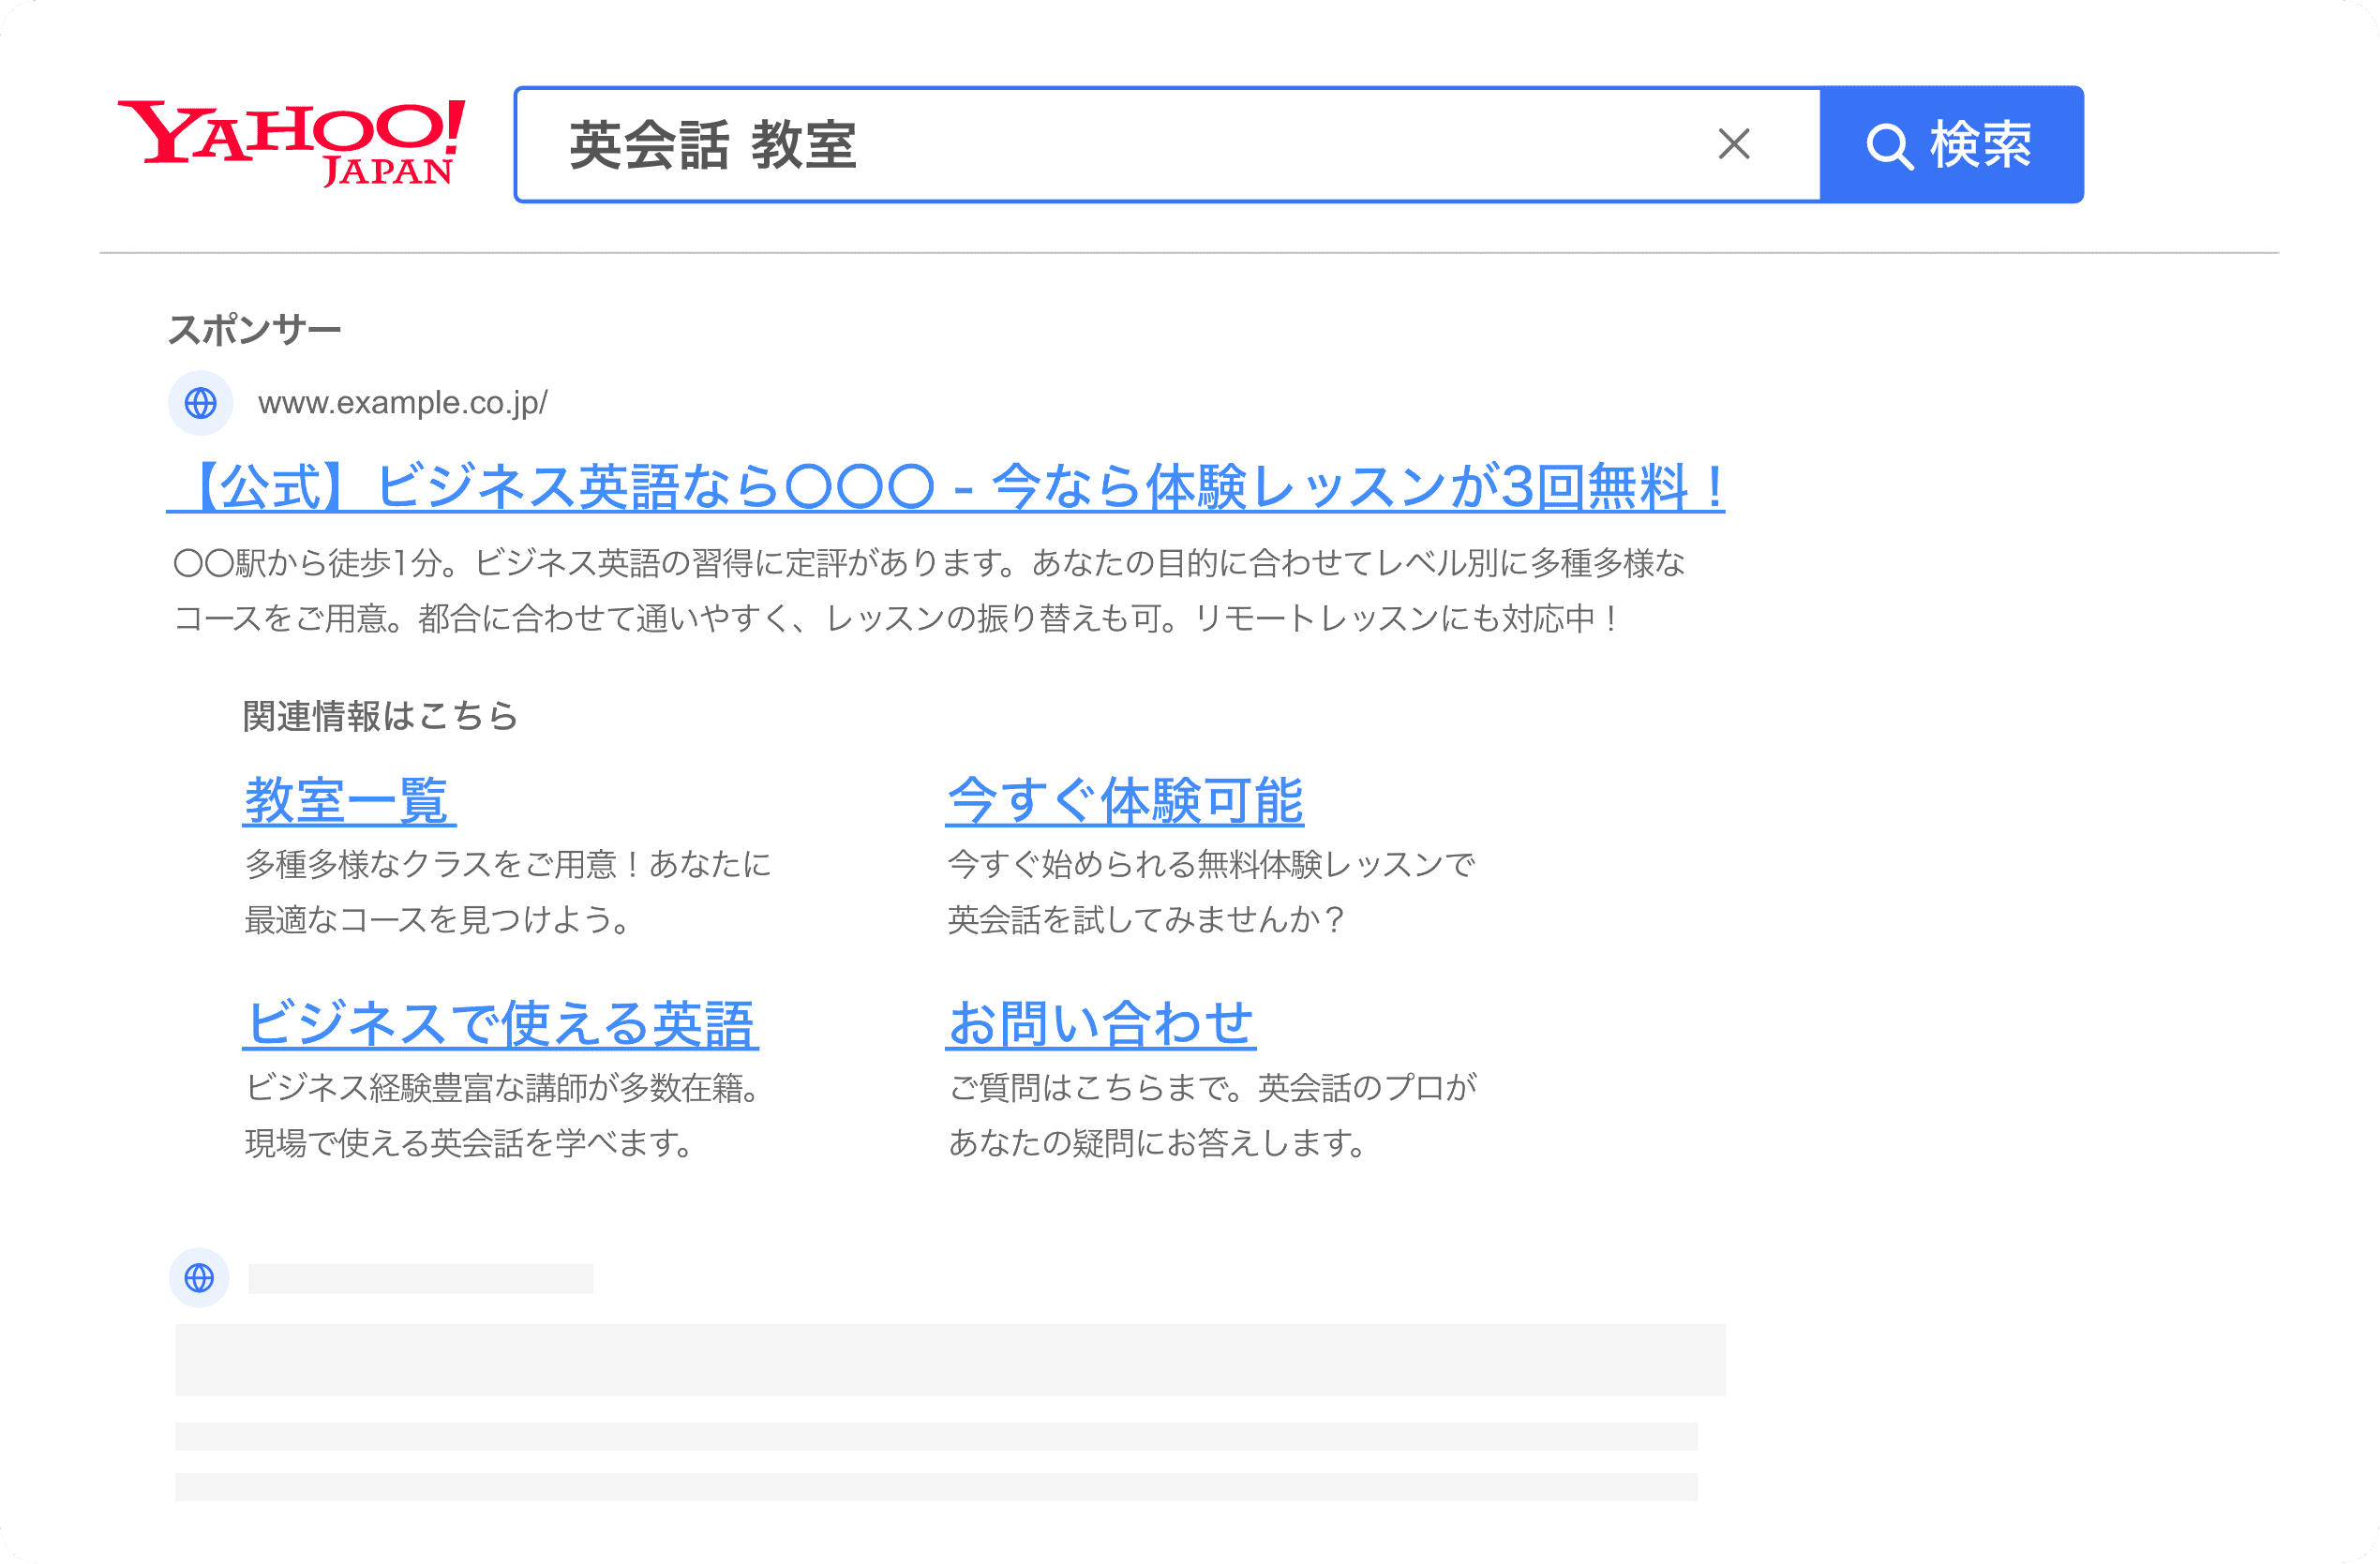The image size is (2380, 1564).
Task: Click the Yahoo! JAPAN logo
Action: 291,142
